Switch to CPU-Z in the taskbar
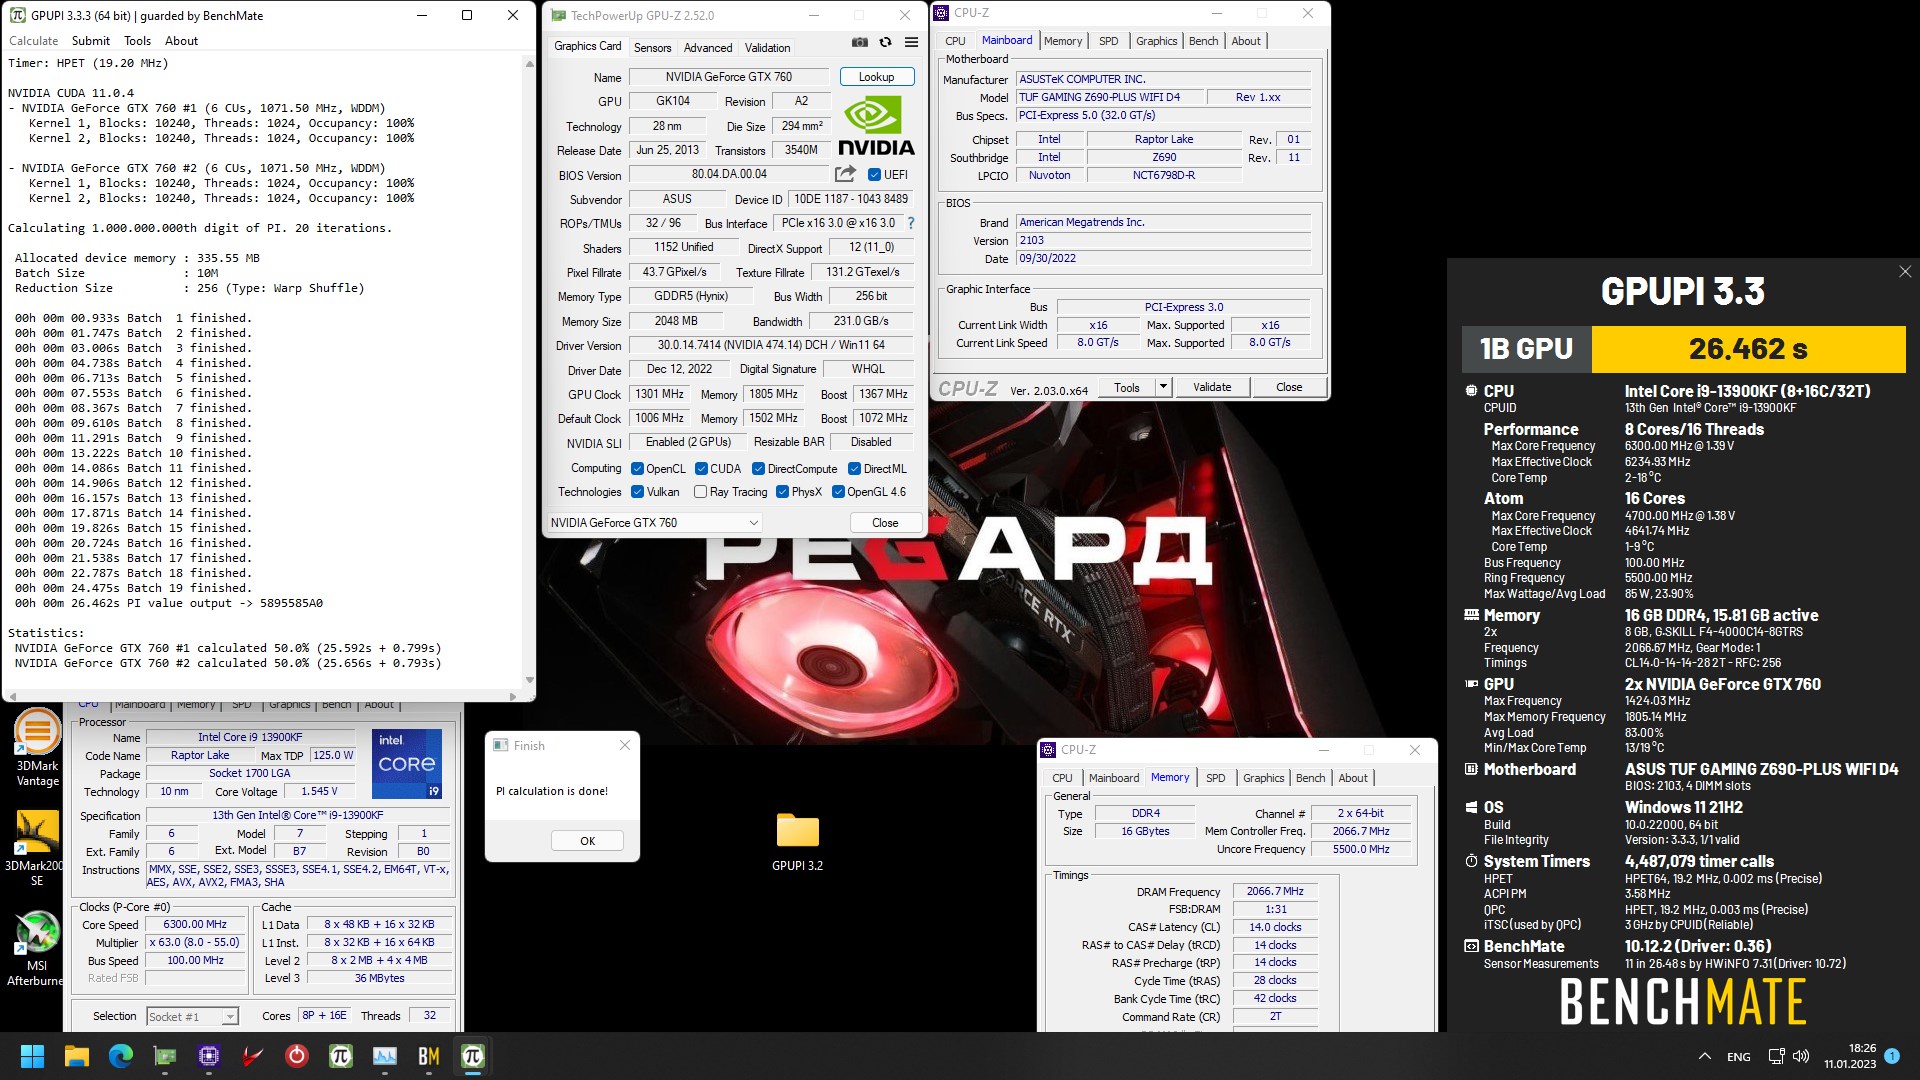The width and height of the screenshot is (1920, 1080). coord(209,1056)
